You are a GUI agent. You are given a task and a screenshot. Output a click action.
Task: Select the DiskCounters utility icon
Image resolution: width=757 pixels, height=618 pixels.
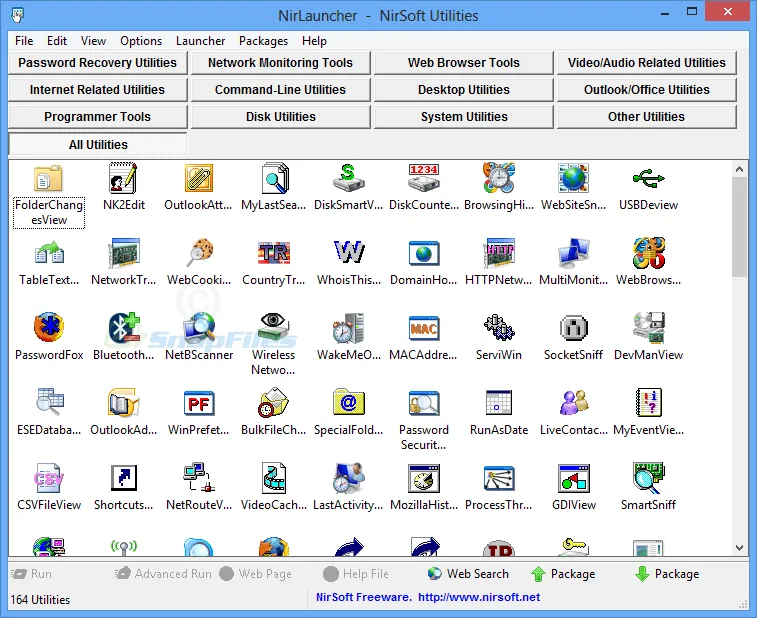(423, 179)
